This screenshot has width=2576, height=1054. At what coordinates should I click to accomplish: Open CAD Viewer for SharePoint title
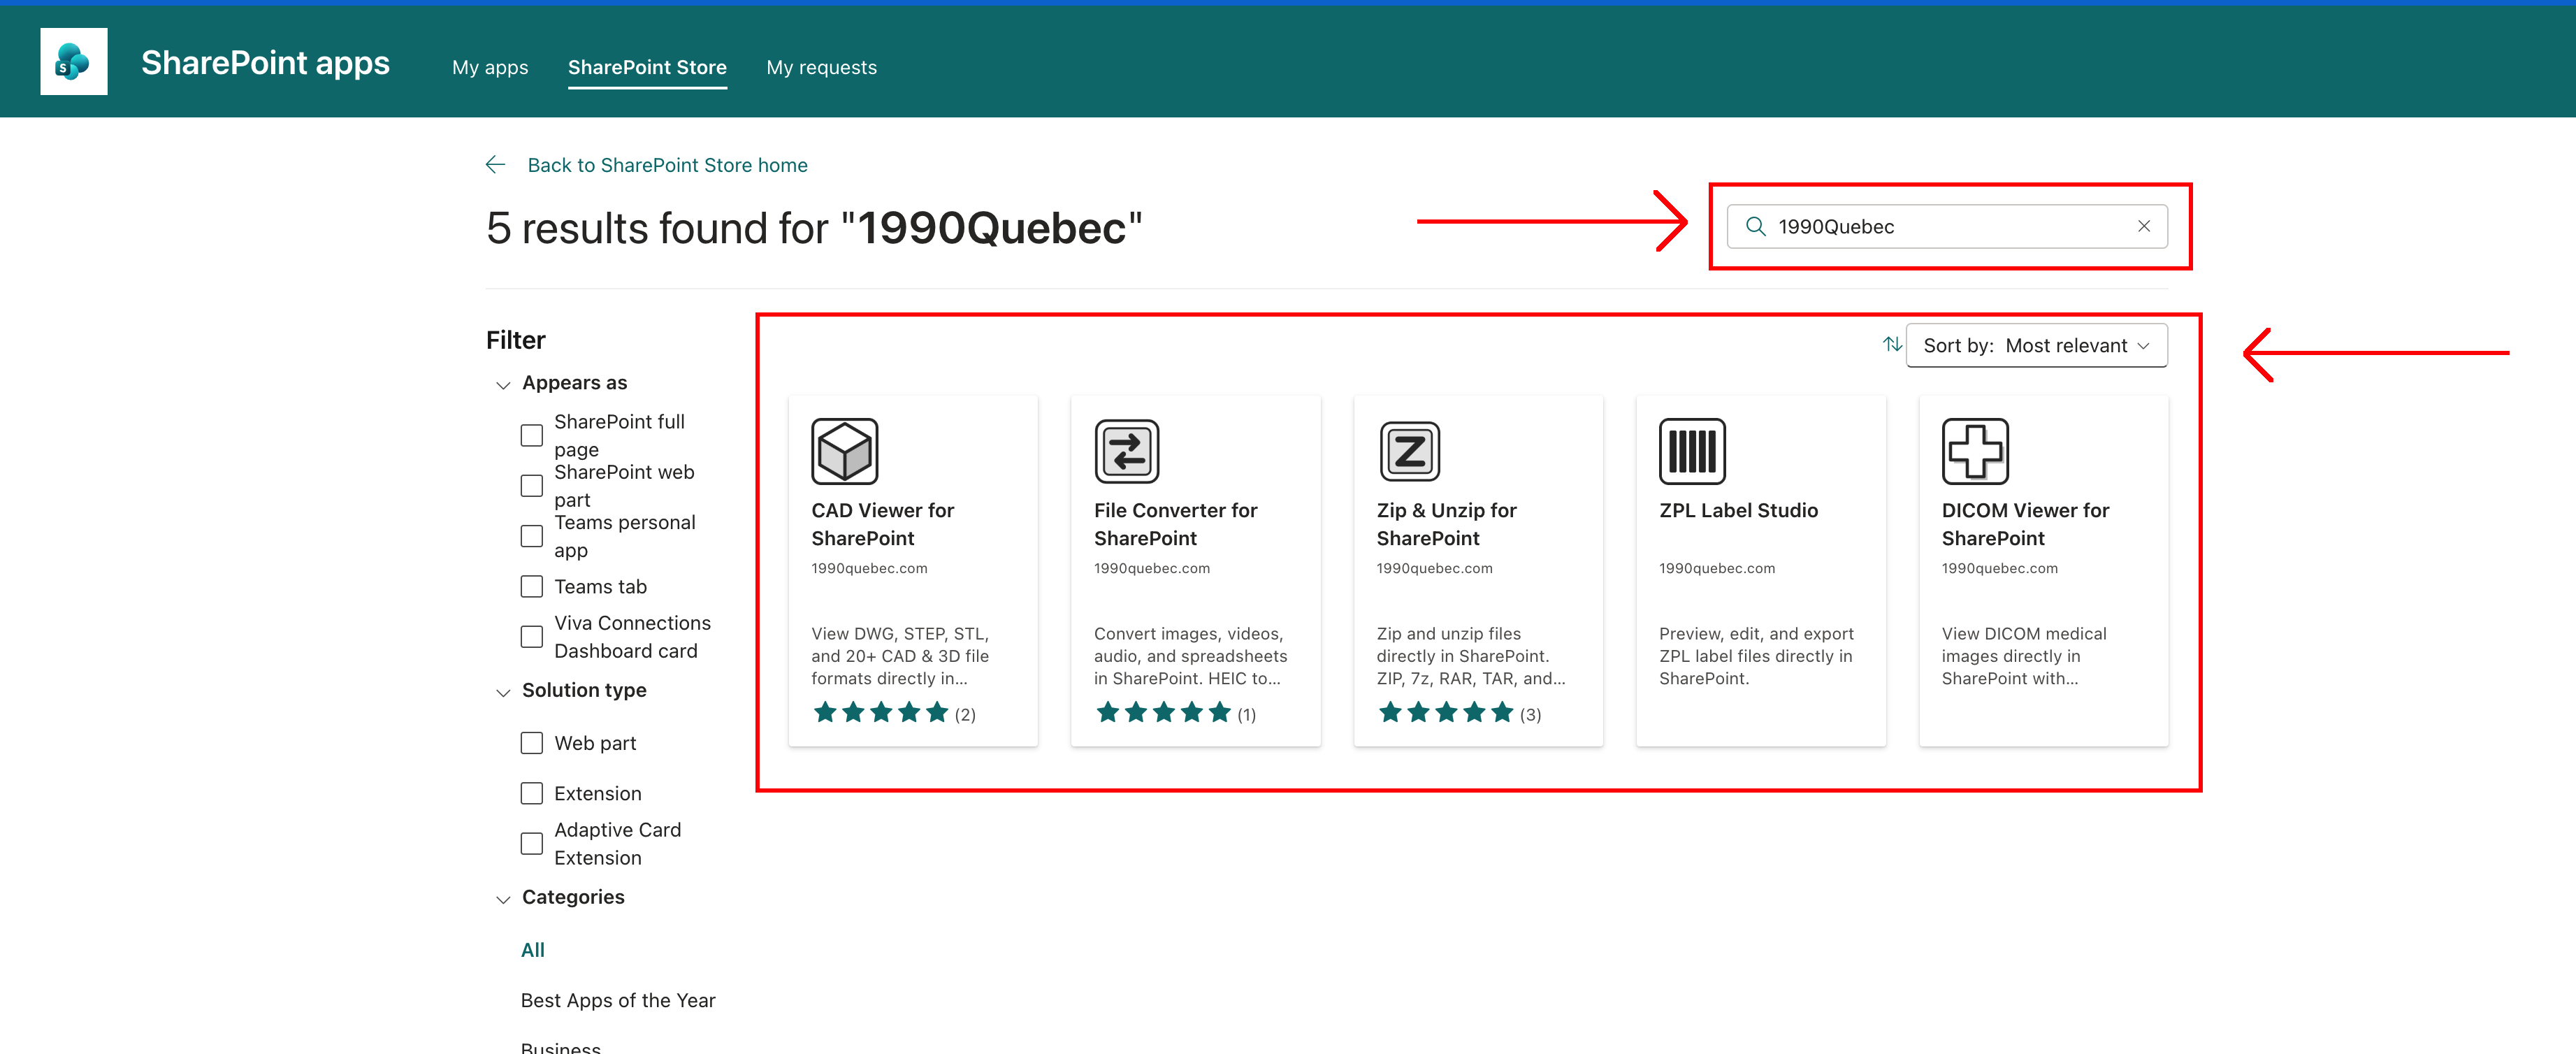coord(882,524)
